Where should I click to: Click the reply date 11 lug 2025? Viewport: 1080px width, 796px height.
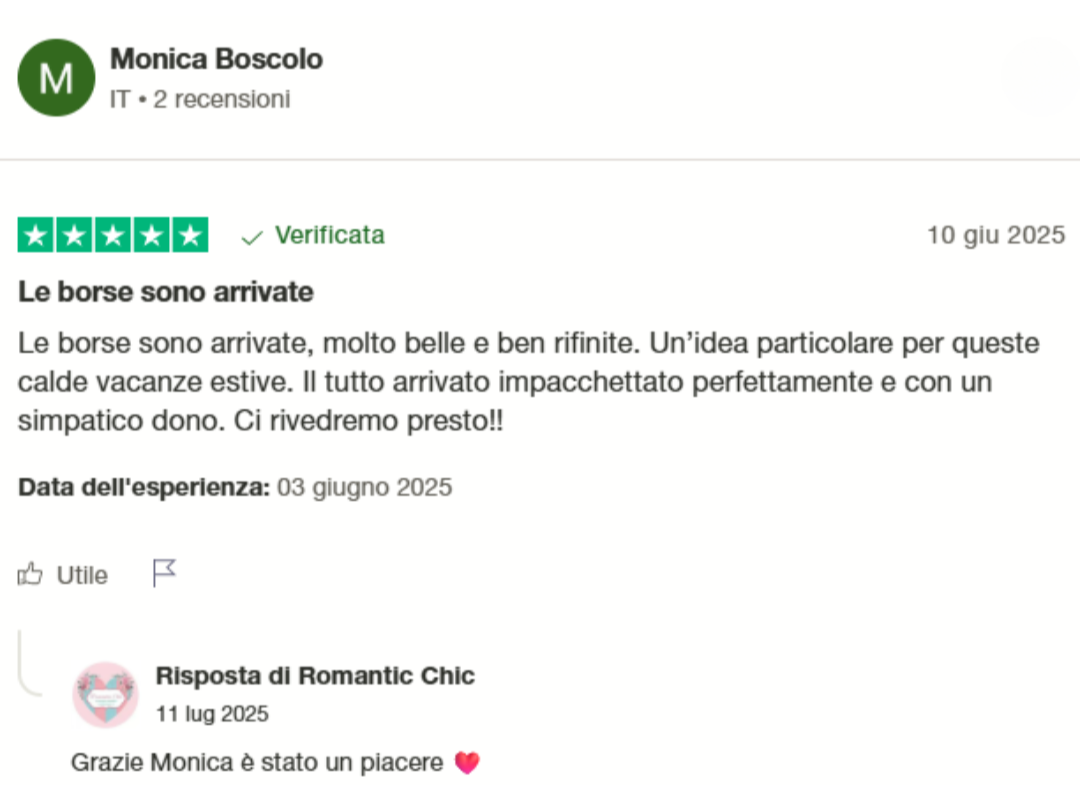tap(212, 714)
